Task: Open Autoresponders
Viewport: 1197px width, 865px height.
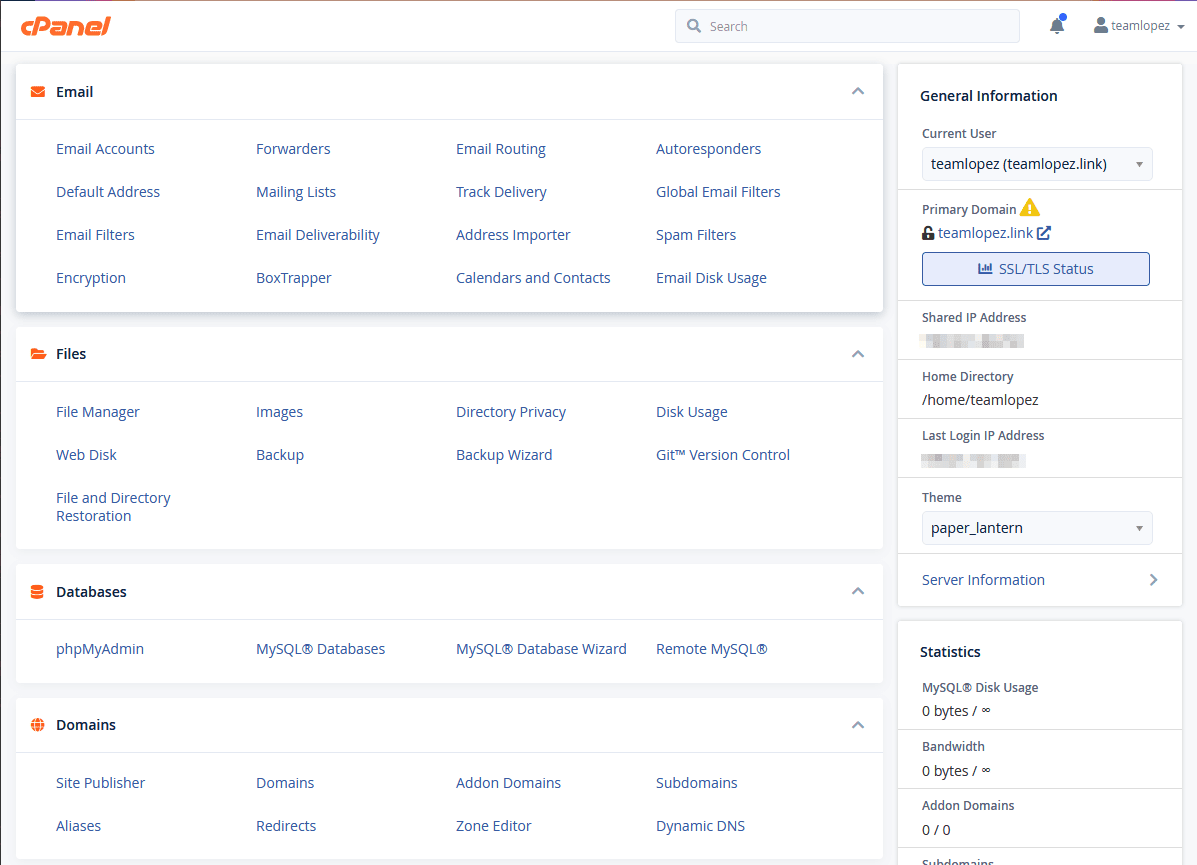Action: (x=708, y=149)
